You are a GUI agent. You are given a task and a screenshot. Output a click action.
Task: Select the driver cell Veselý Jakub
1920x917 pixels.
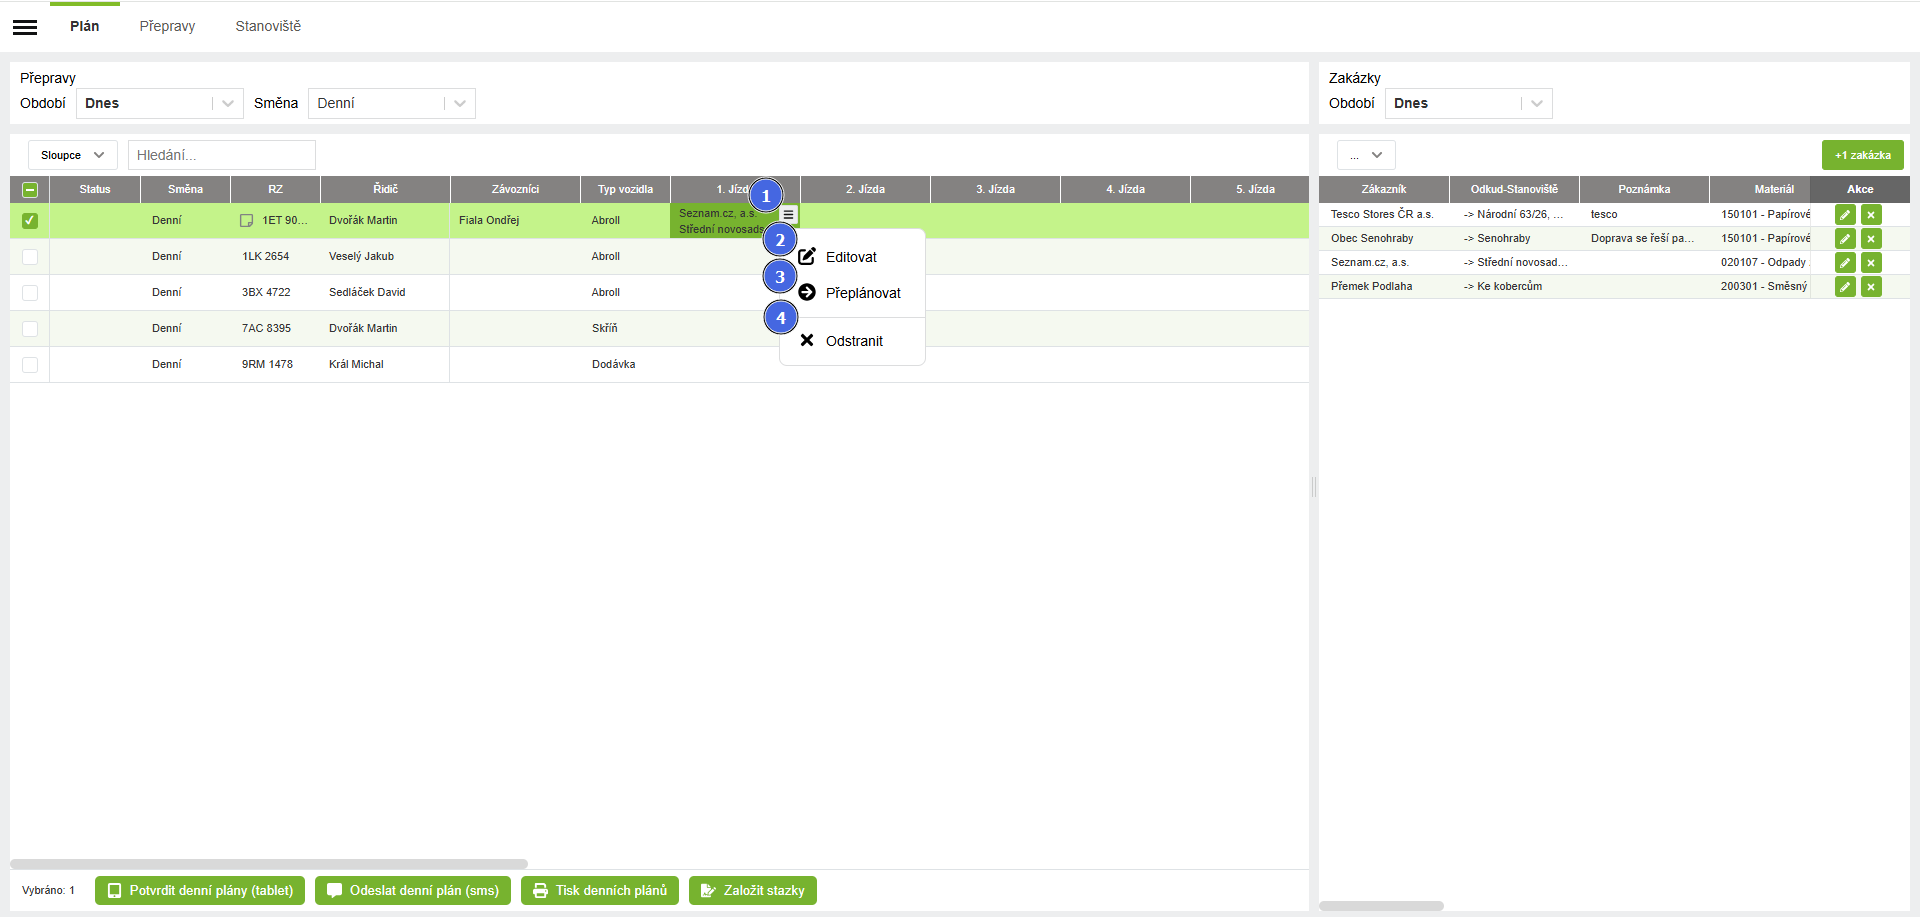tap(385, 256)
